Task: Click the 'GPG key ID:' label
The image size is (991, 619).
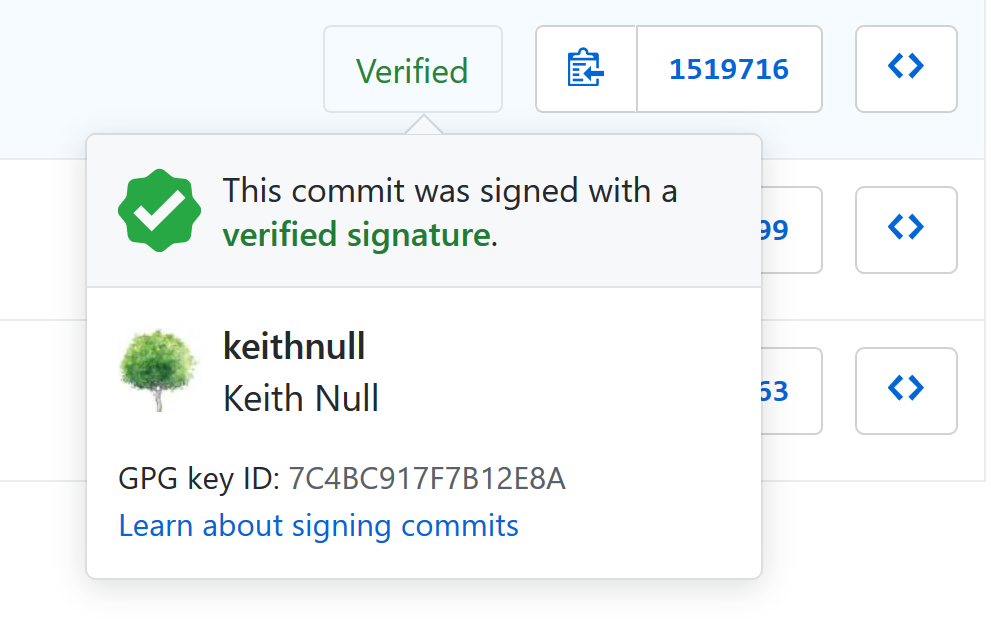Action: pos(199,479)
